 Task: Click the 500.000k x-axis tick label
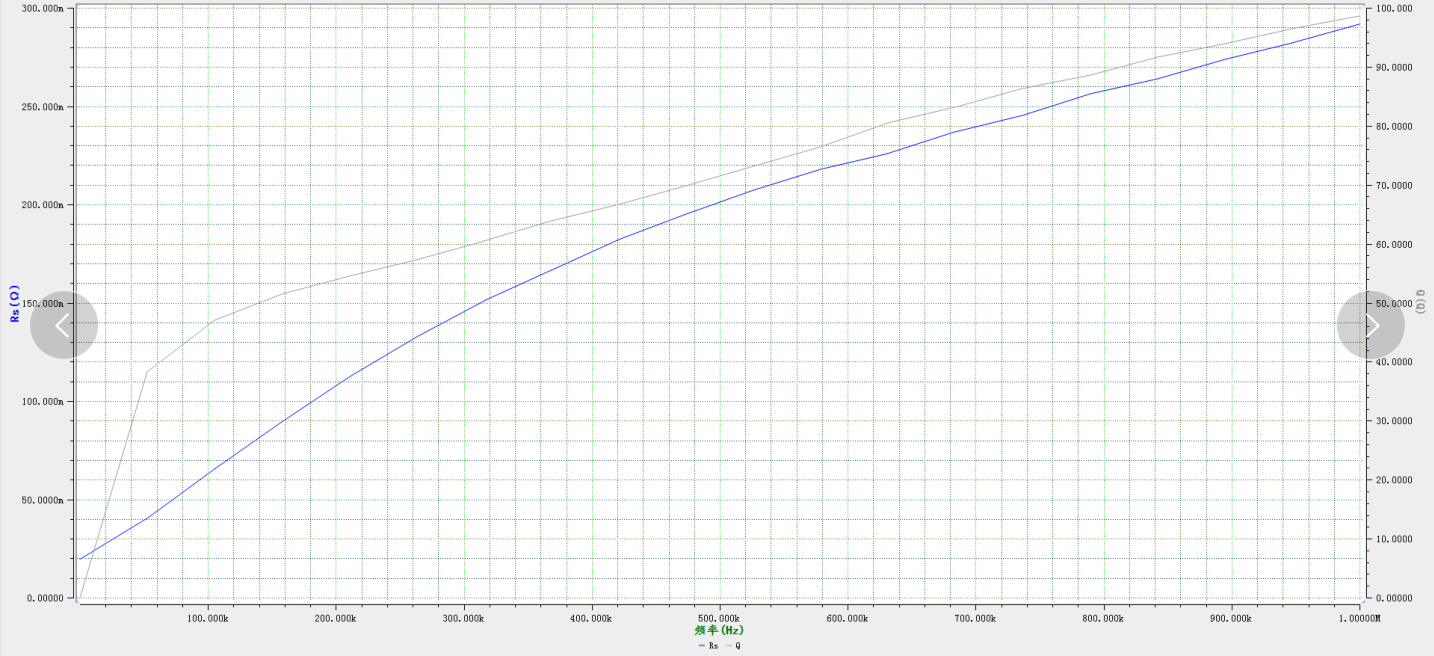719,619
